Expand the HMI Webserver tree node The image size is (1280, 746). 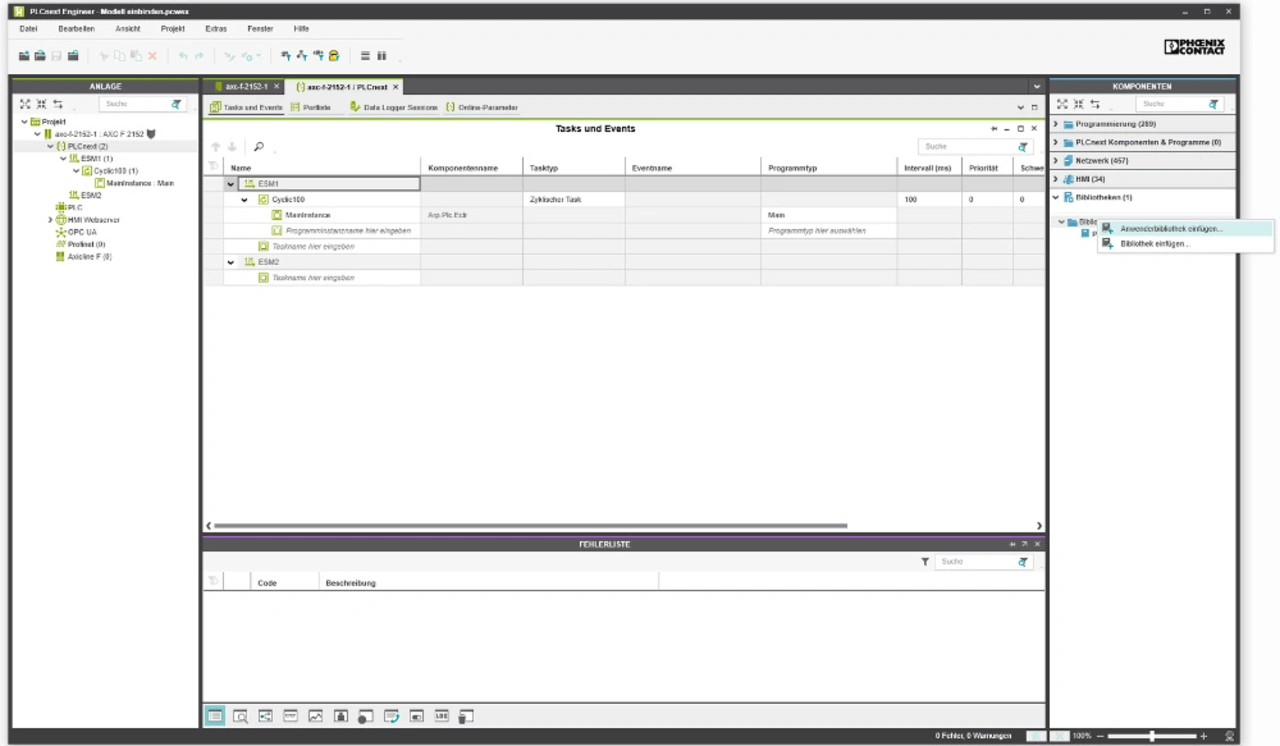[x=50, y=220]
